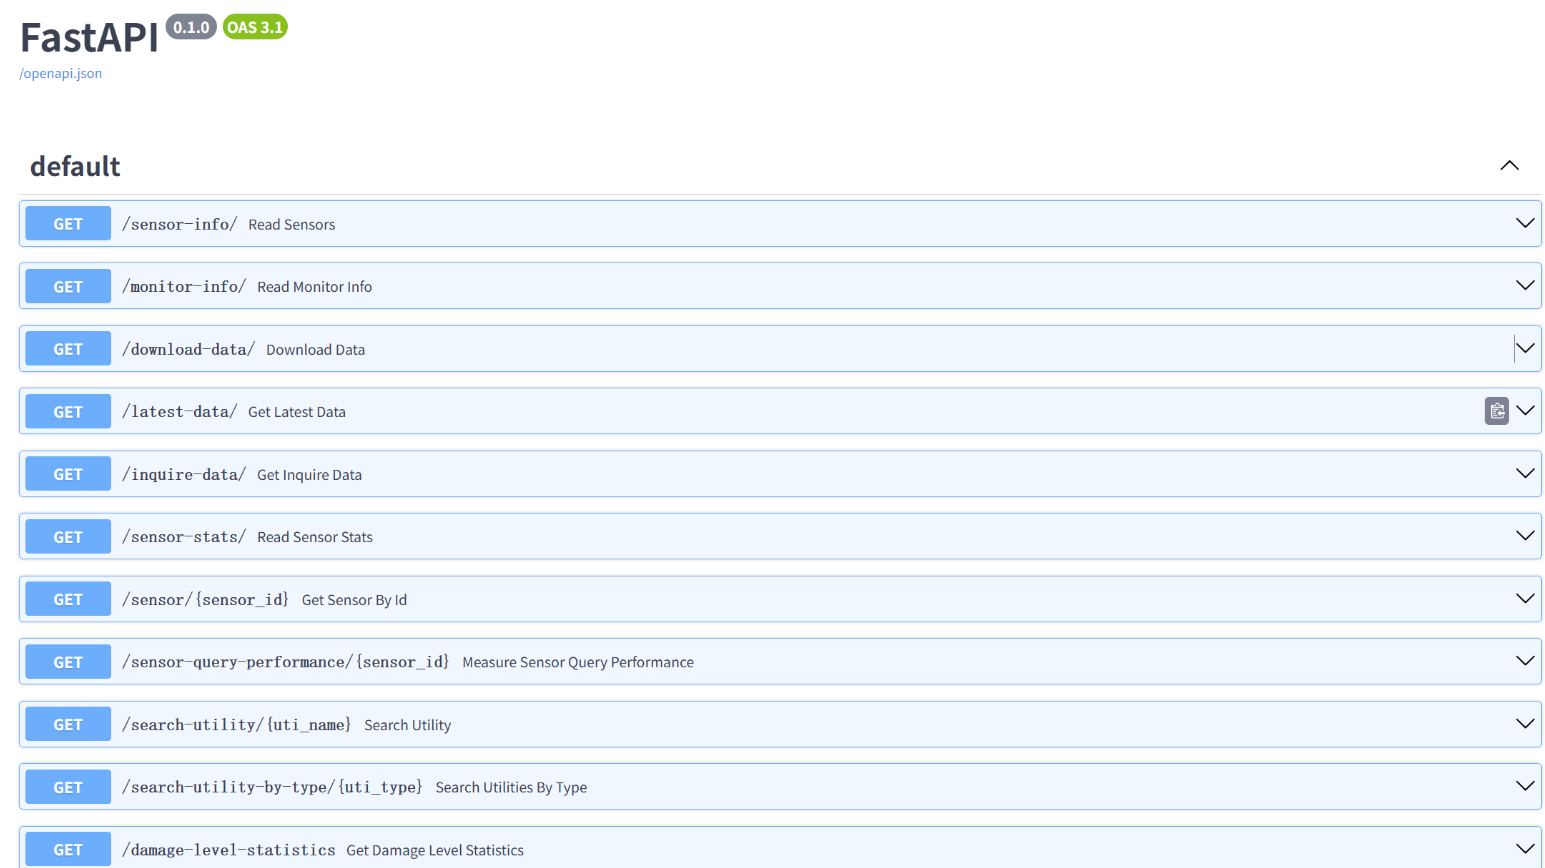
Task: Copy the /latest-data/ path to clipboard
Action: (1496, 411)
